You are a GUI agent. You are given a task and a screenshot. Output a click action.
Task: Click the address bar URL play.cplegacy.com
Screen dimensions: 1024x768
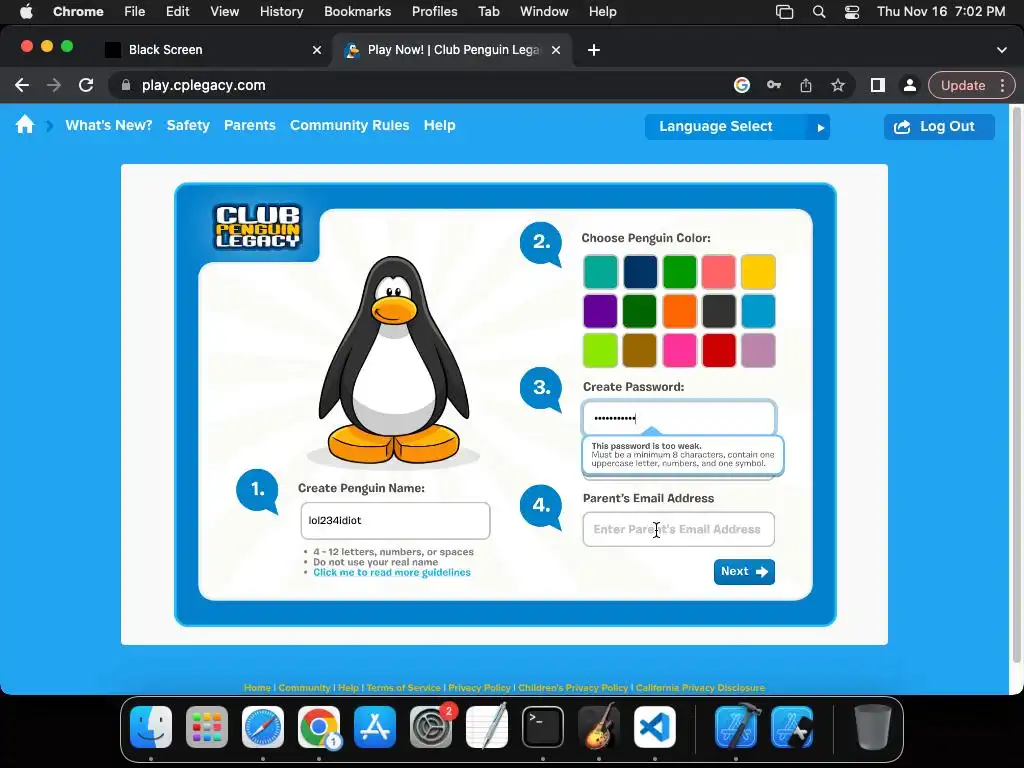coord(204,85)
